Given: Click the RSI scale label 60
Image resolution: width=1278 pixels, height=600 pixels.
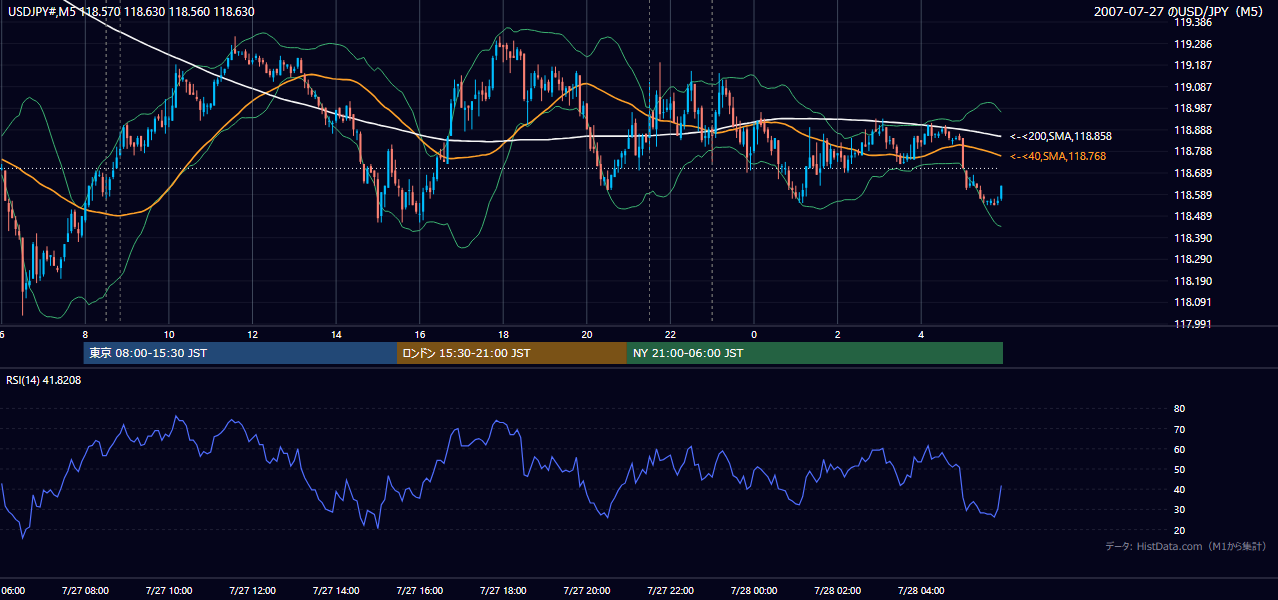Looking at the screenshot, I should coord(1180,449).
